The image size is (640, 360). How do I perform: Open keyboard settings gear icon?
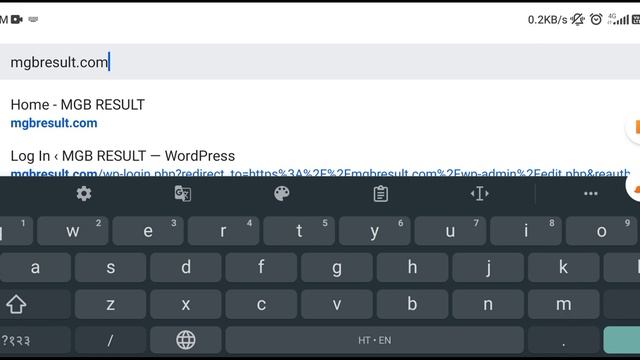(84, 193)
